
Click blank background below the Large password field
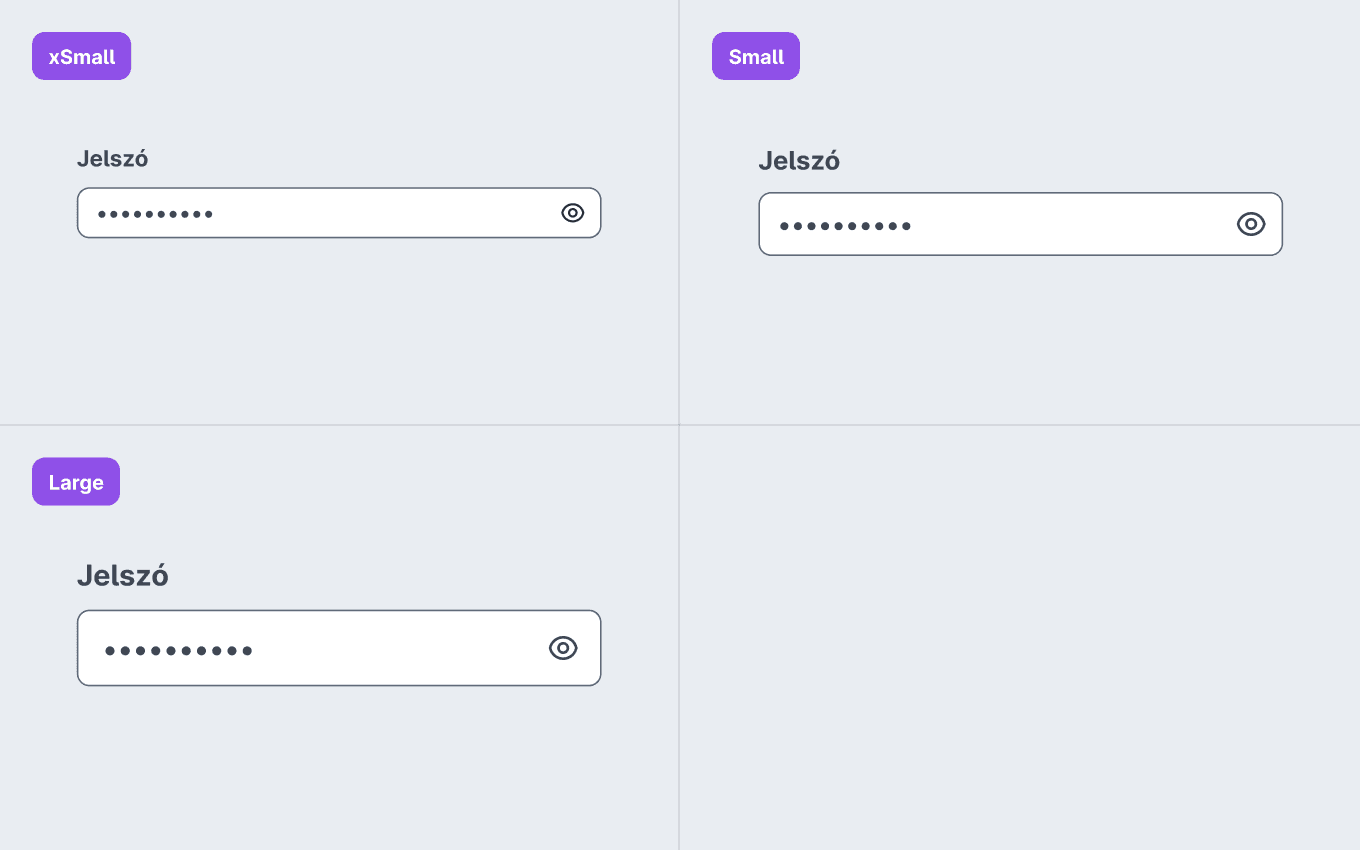point(339,768)
